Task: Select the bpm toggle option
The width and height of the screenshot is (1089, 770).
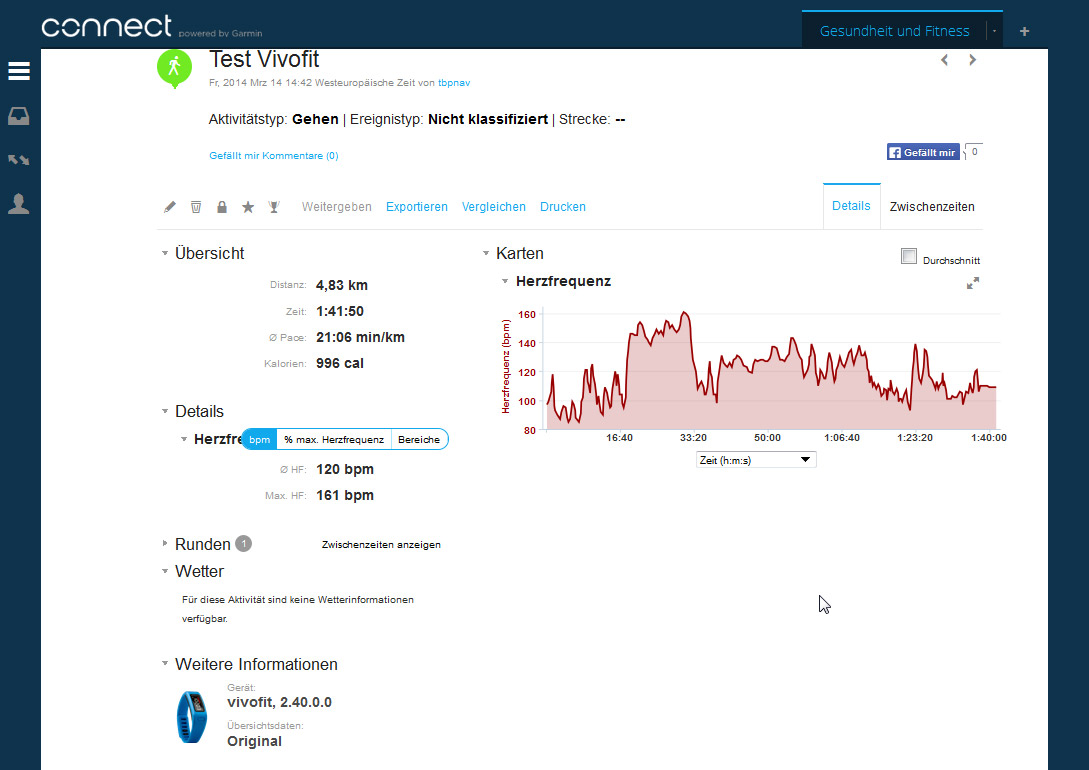Action: (259, 440)
